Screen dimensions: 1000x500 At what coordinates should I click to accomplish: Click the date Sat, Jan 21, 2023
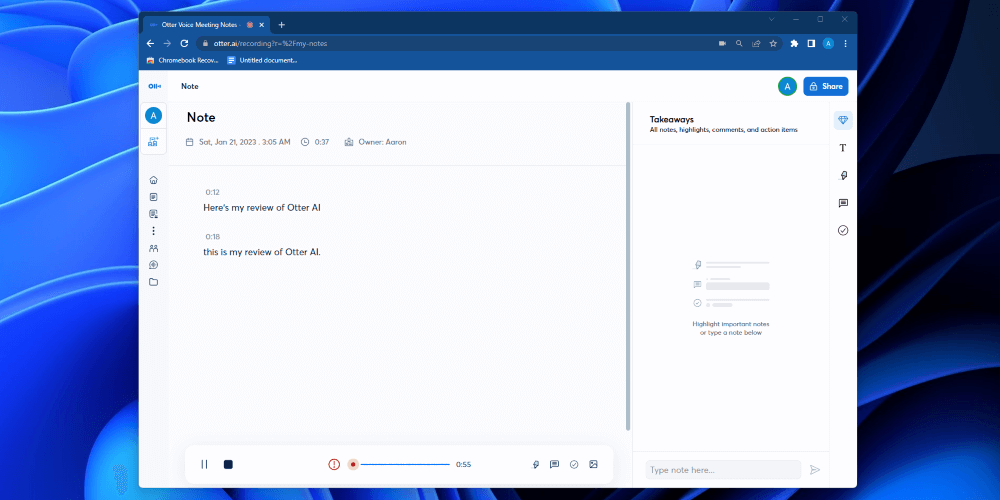tap(245, 142)
